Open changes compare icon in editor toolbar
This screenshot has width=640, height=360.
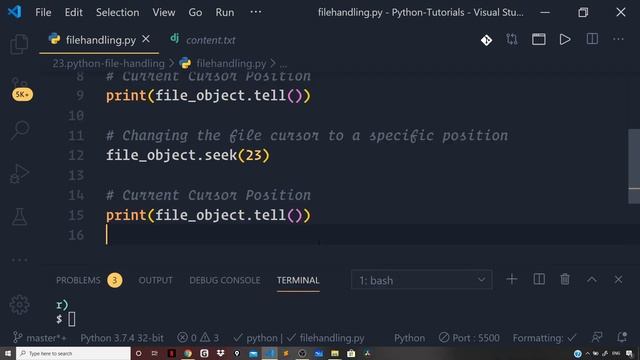[512, 40]
